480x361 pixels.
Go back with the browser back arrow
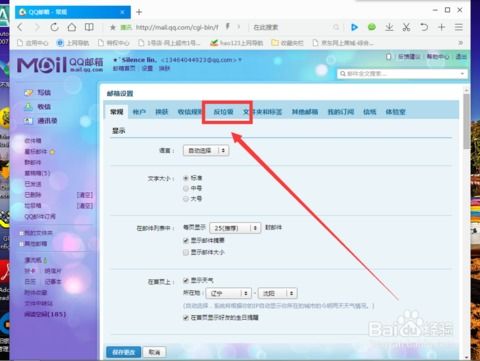[20, 27]
